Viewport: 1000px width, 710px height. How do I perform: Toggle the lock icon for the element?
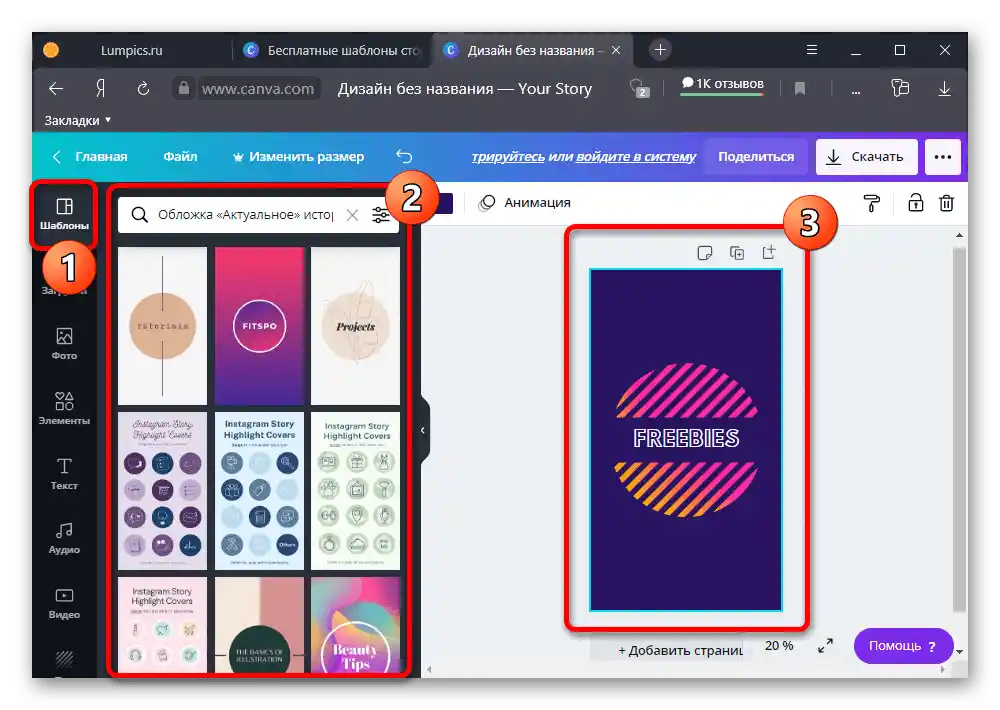[x=915, y=203]
